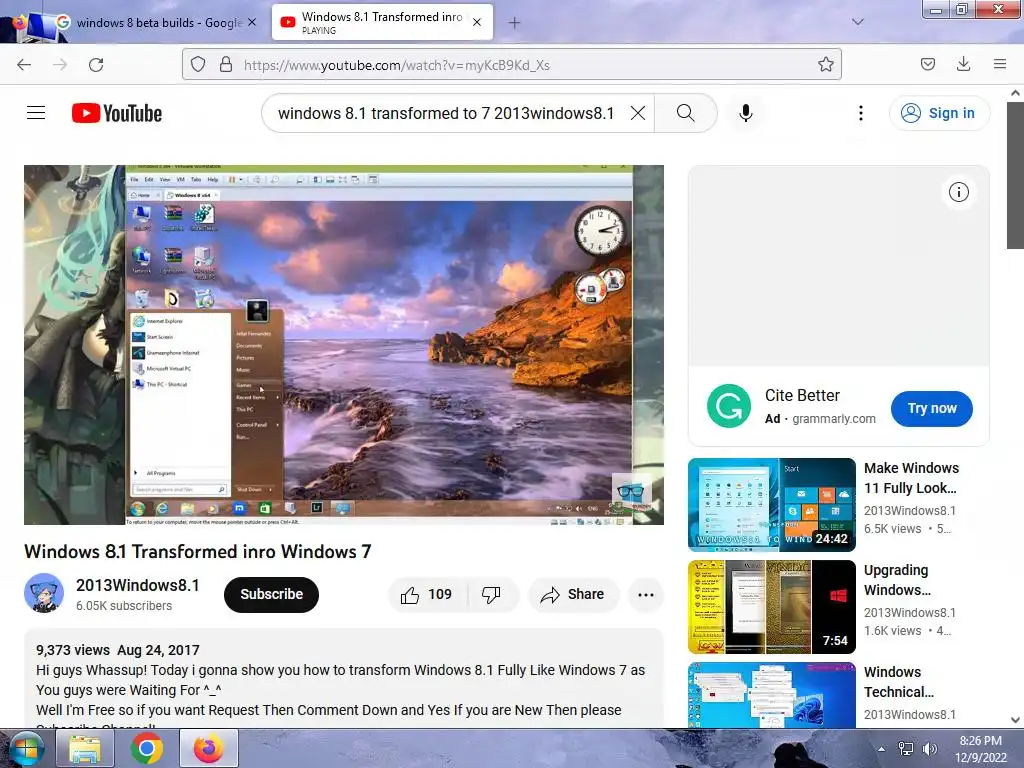
Task: Close the playing YouTube tab
Action: (477, 22)
